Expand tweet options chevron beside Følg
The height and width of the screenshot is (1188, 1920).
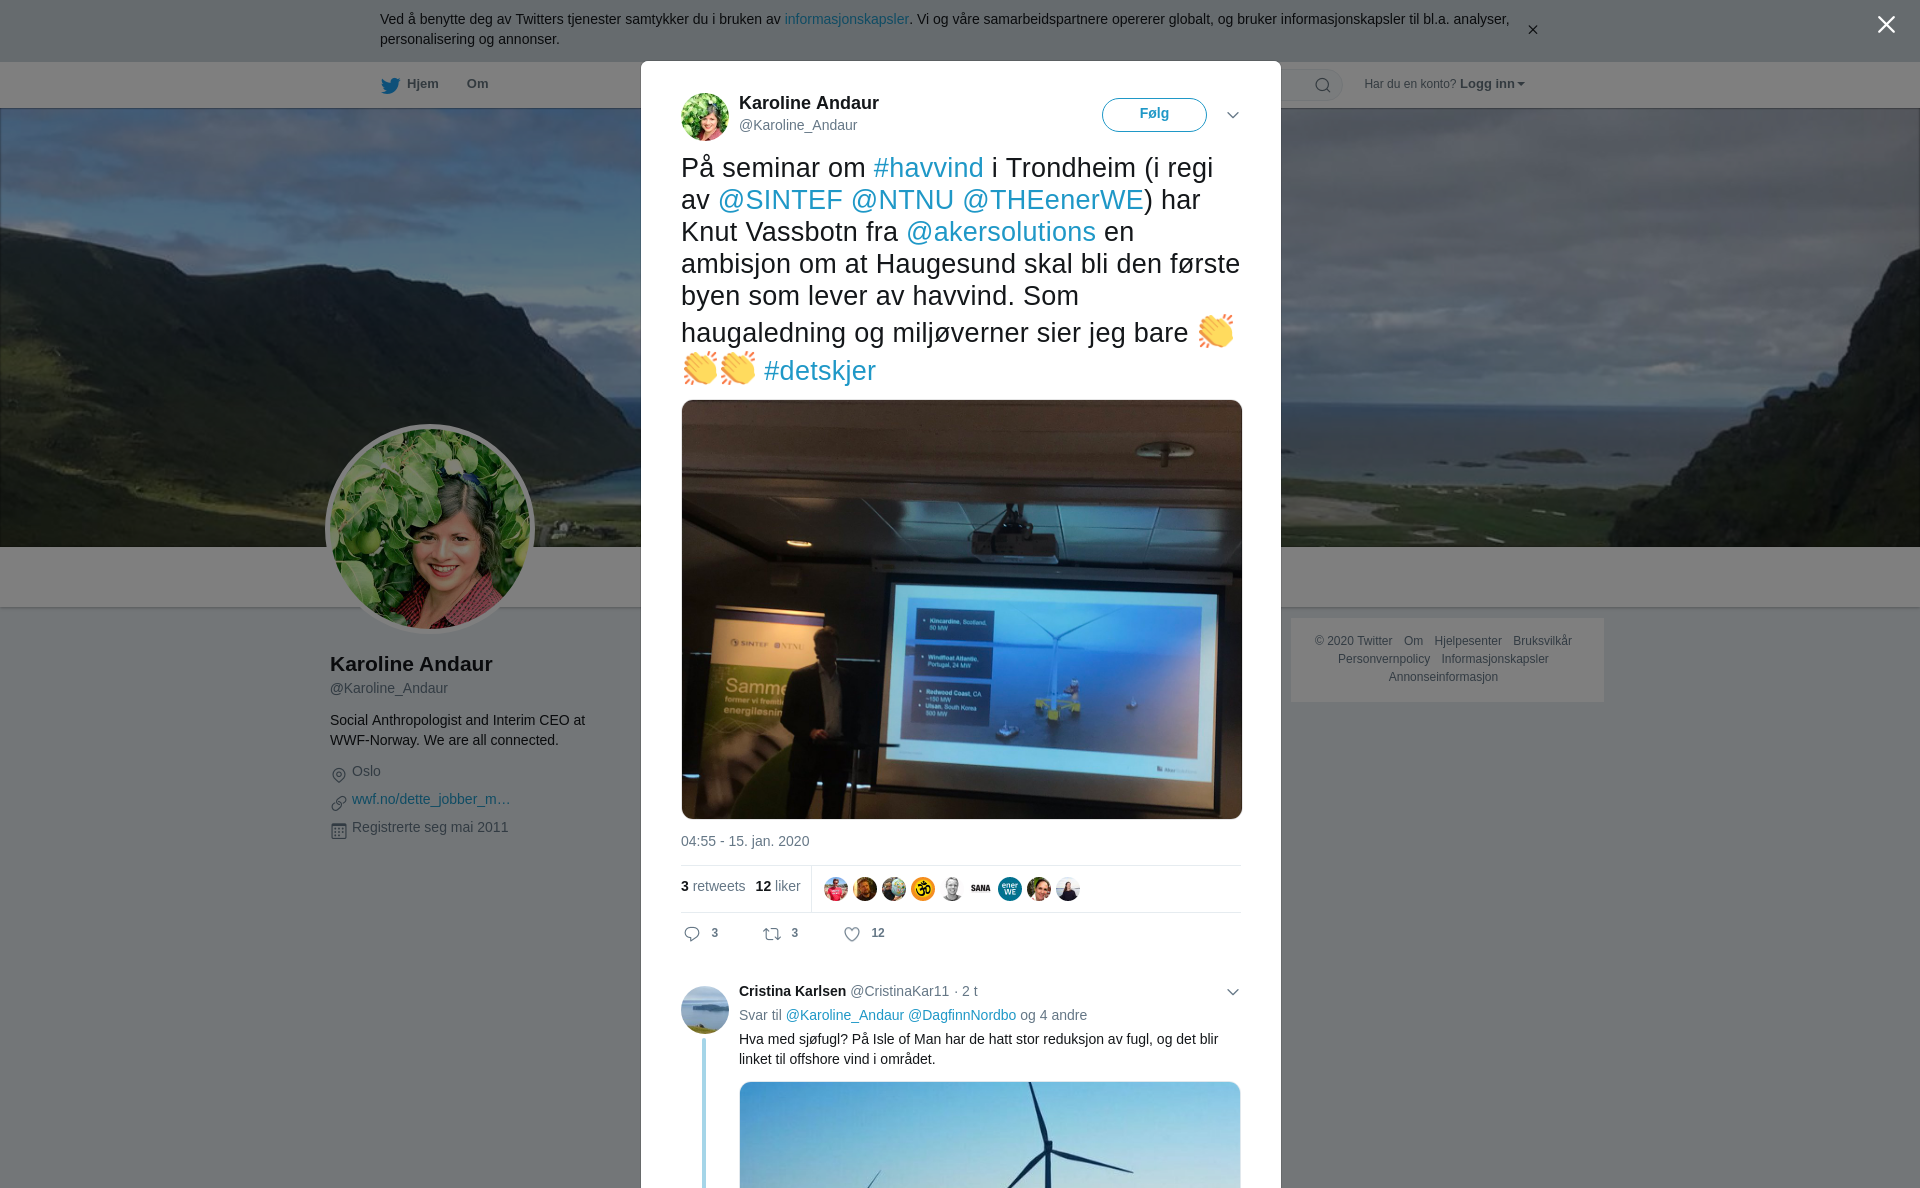pyautogui.click(x=1233, y=115)
